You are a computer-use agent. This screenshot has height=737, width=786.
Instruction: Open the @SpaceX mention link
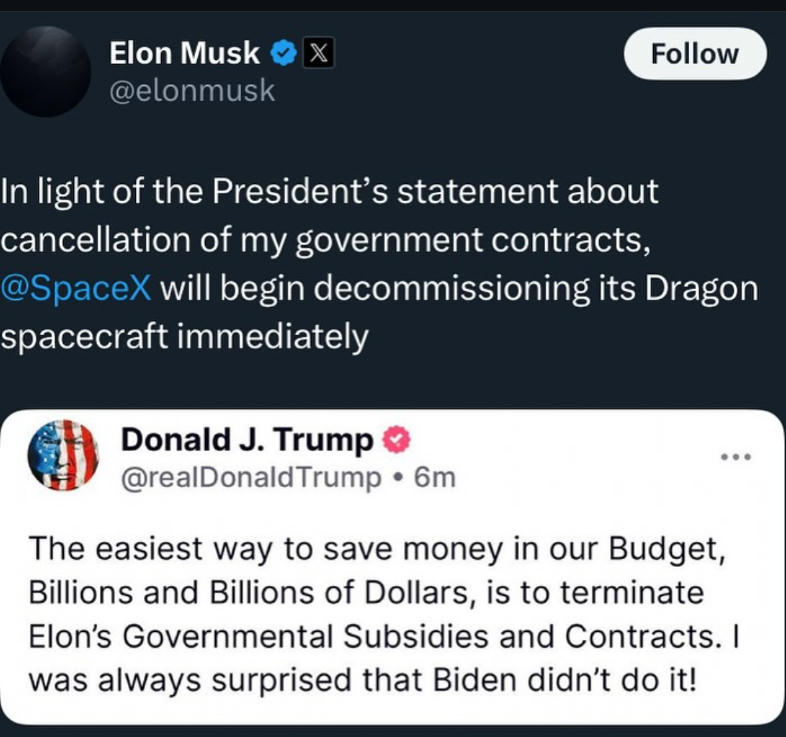click(76, 288)
